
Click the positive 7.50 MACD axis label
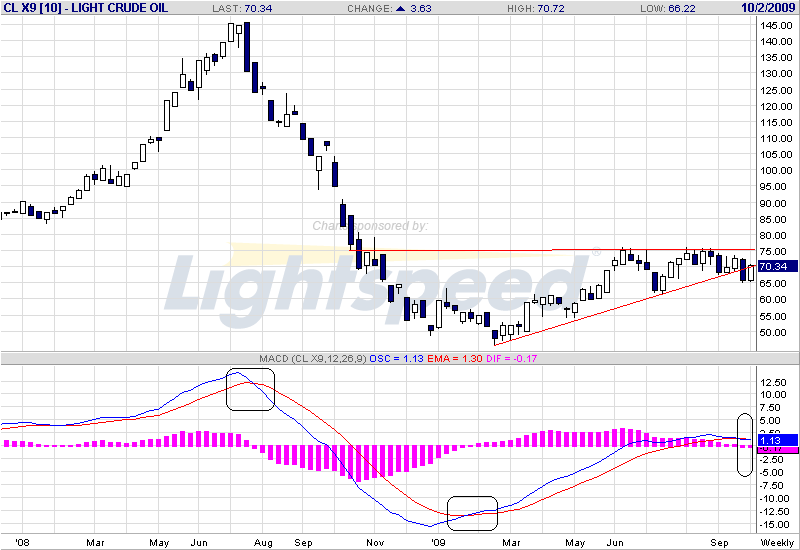(x=770, y=408)
